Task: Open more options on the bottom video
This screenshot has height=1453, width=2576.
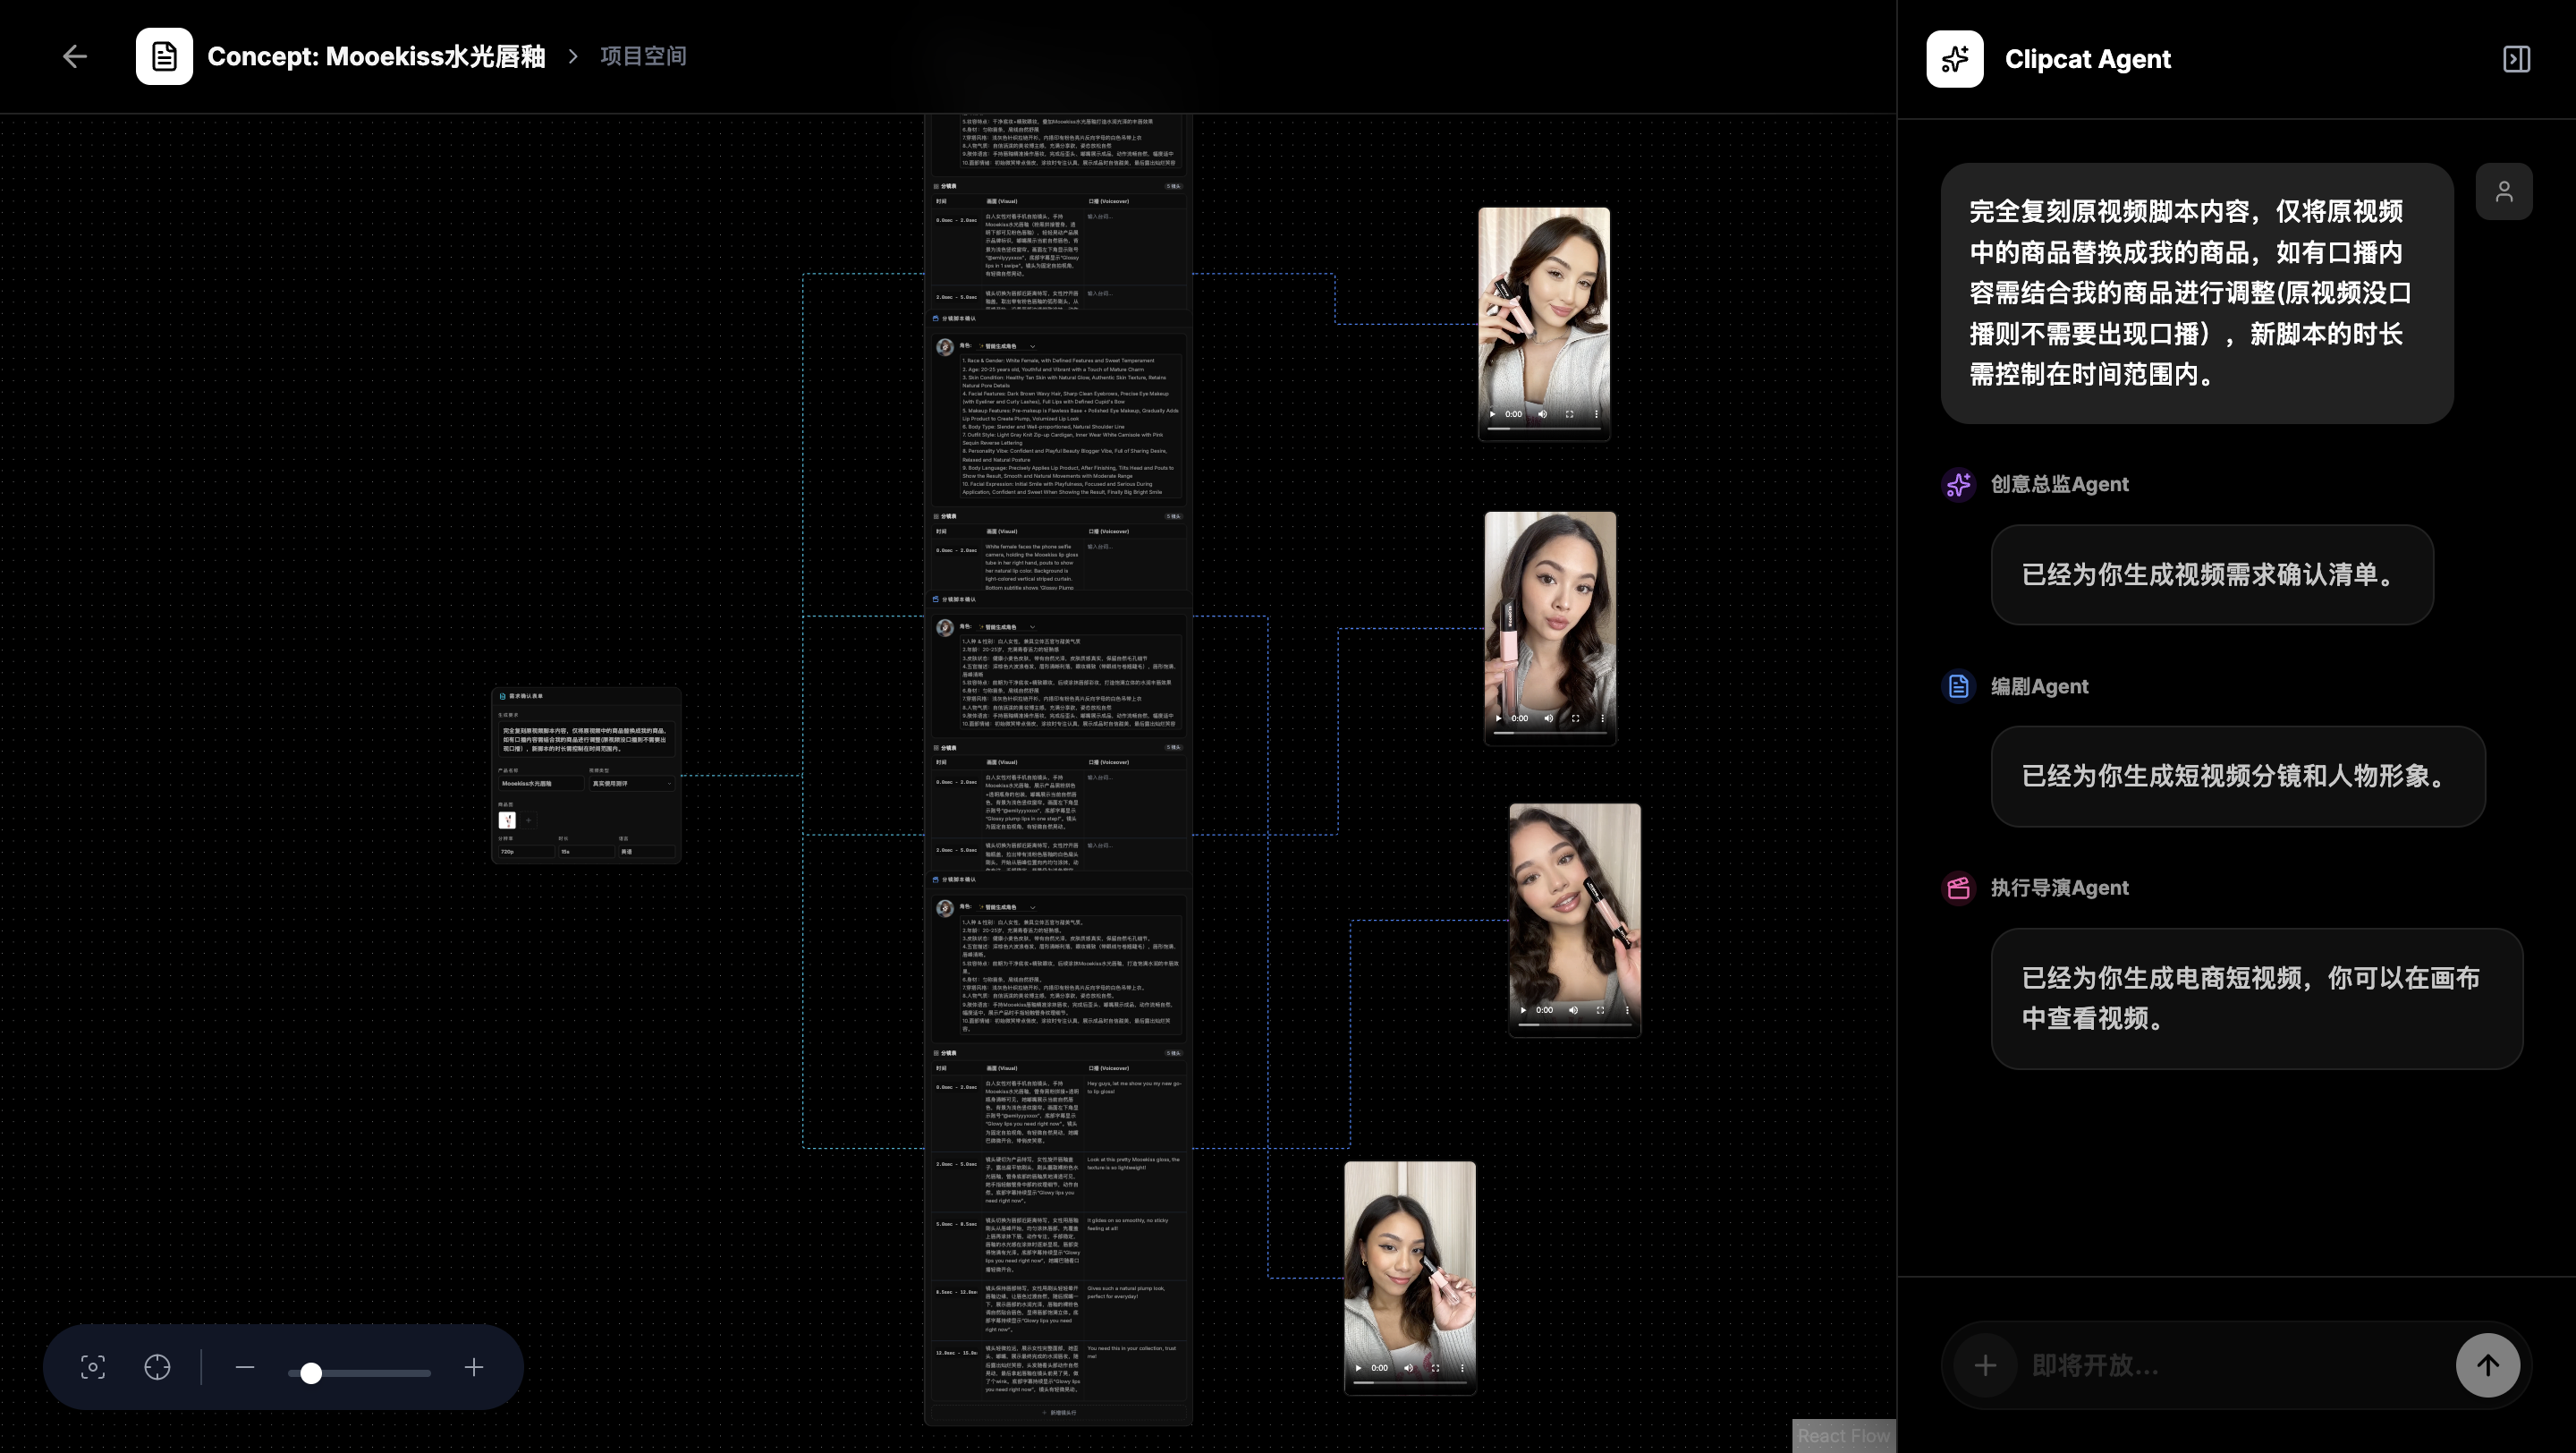Action: (x=1462, y=1368)
